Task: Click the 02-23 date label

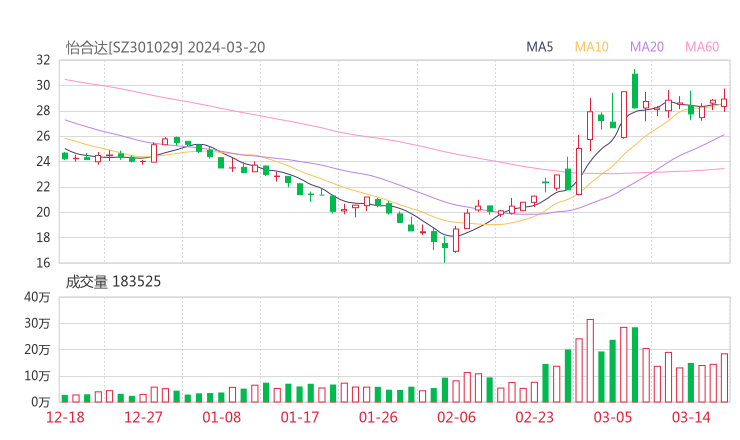Action: (535, 417)
